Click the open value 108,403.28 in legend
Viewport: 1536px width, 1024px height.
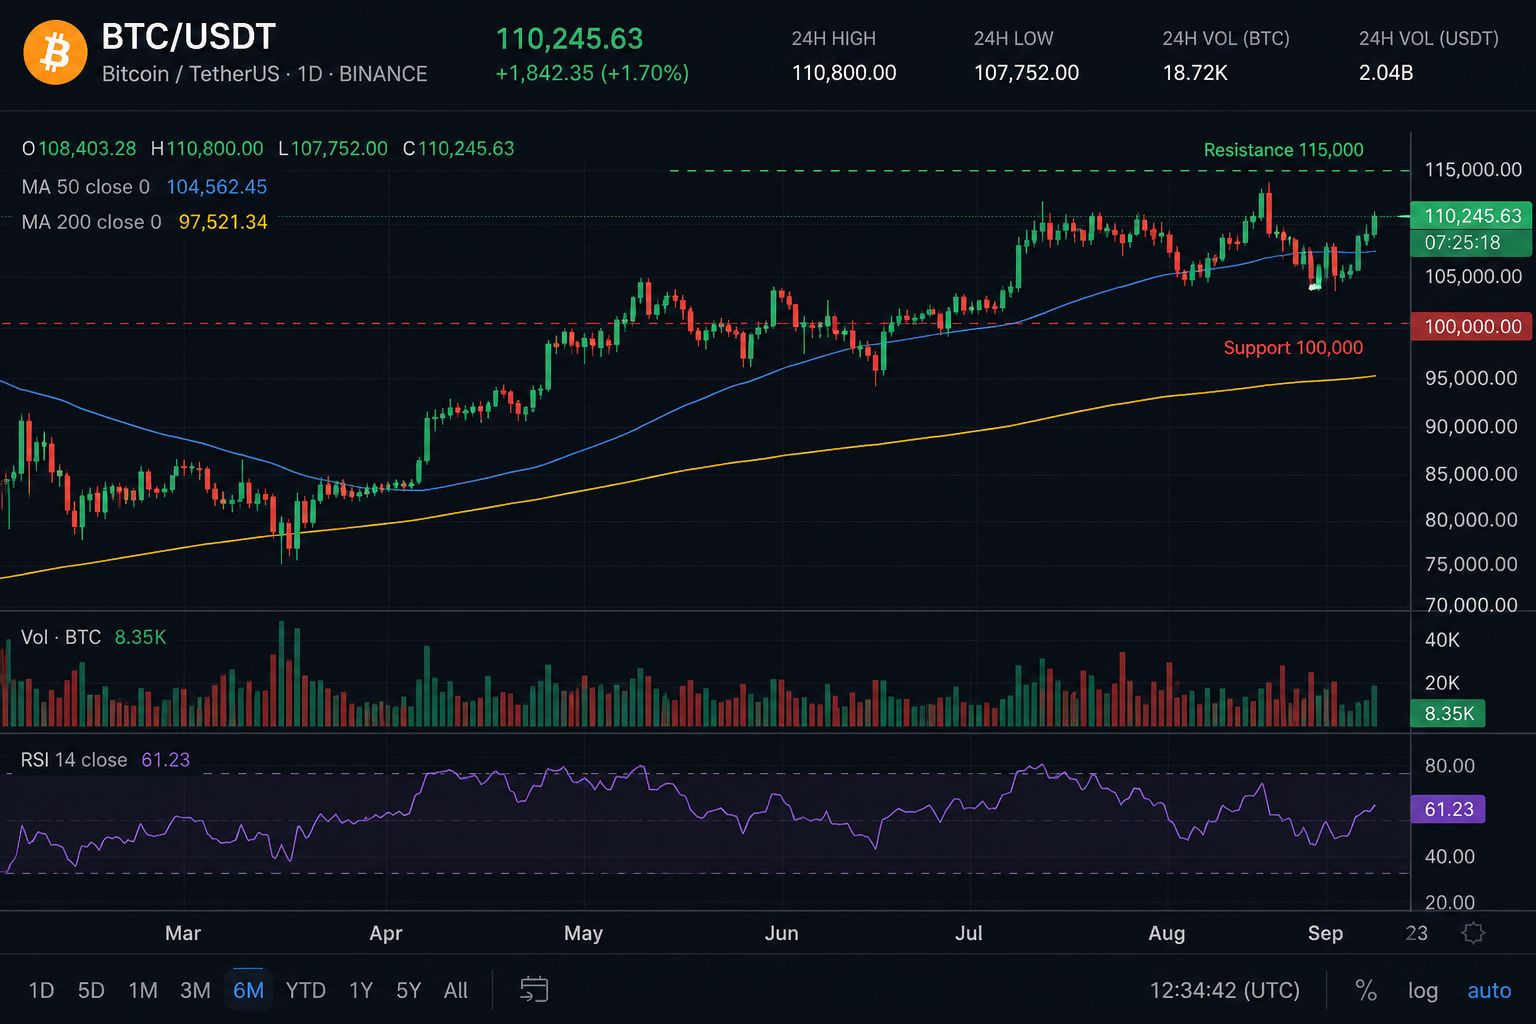click(x=87, y=149)
